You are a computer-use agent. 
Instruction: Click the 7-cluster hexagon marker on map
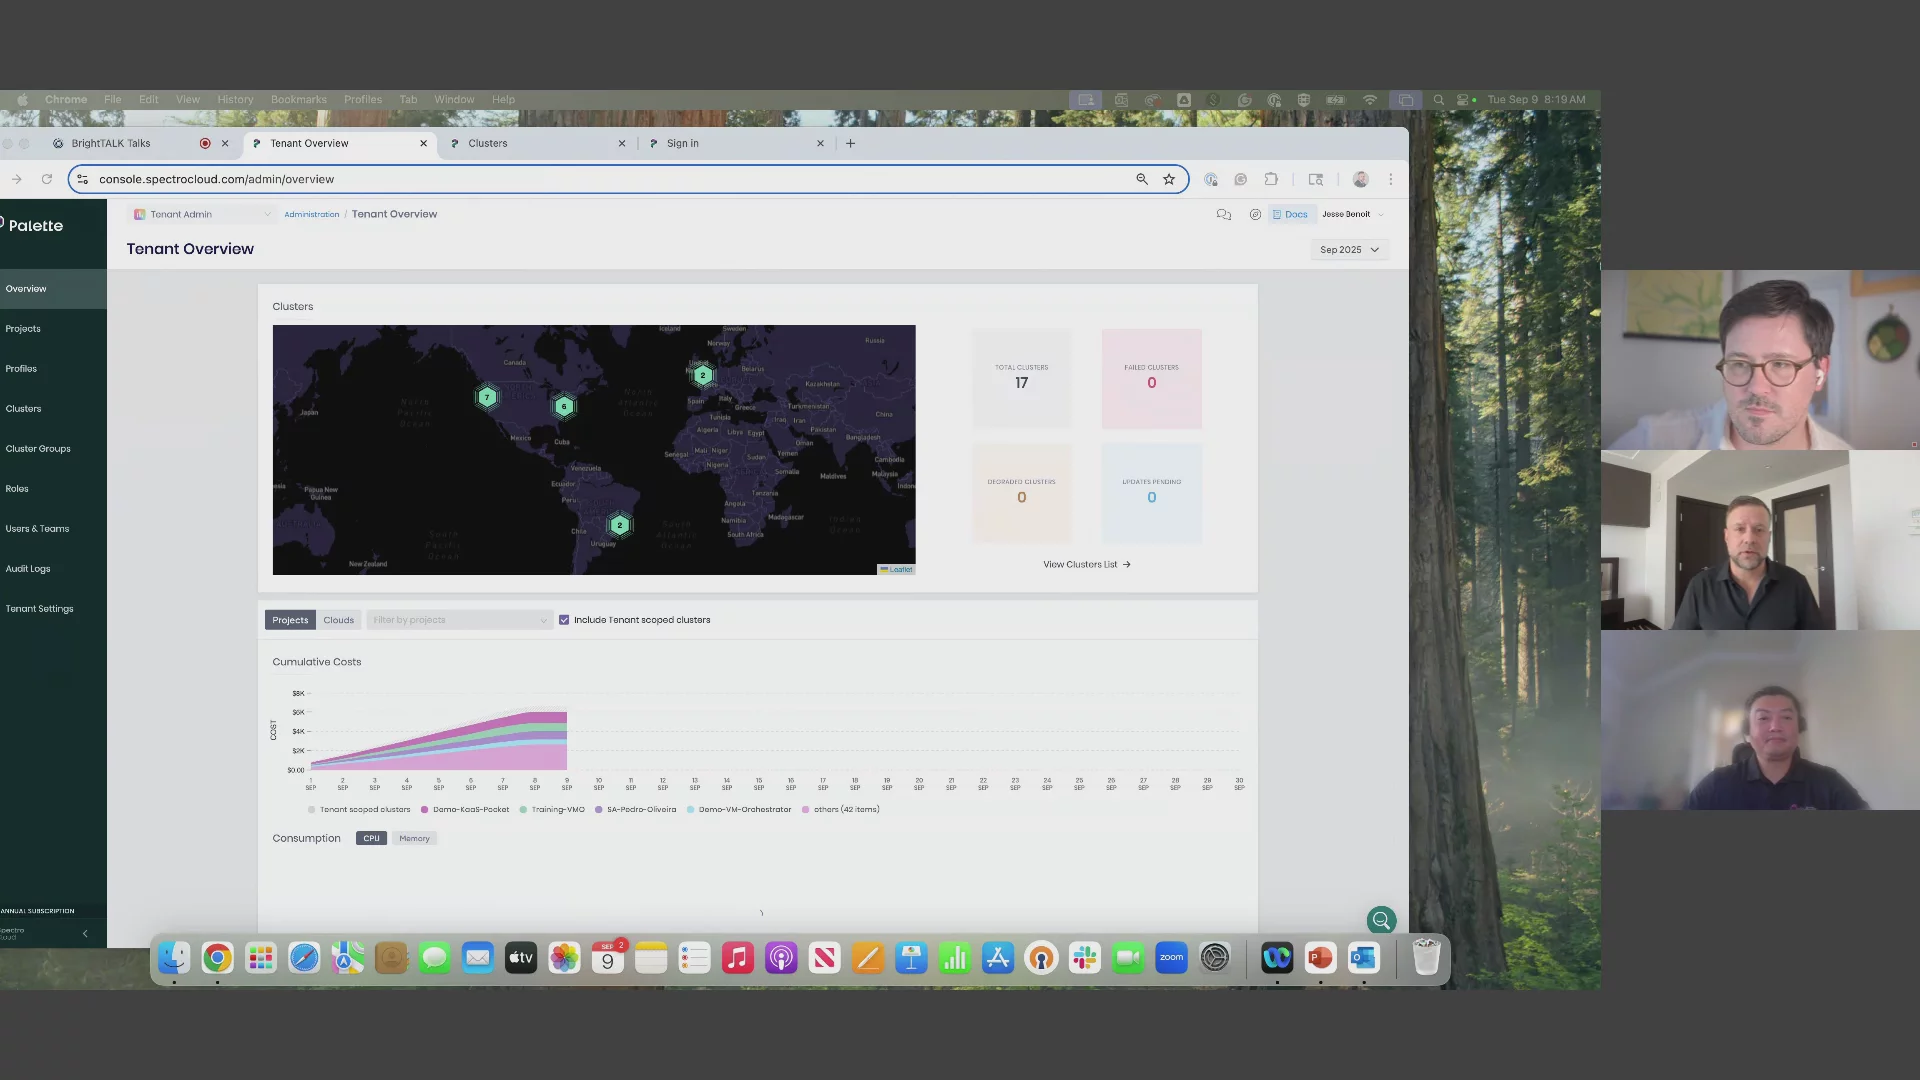coord(487,397)
